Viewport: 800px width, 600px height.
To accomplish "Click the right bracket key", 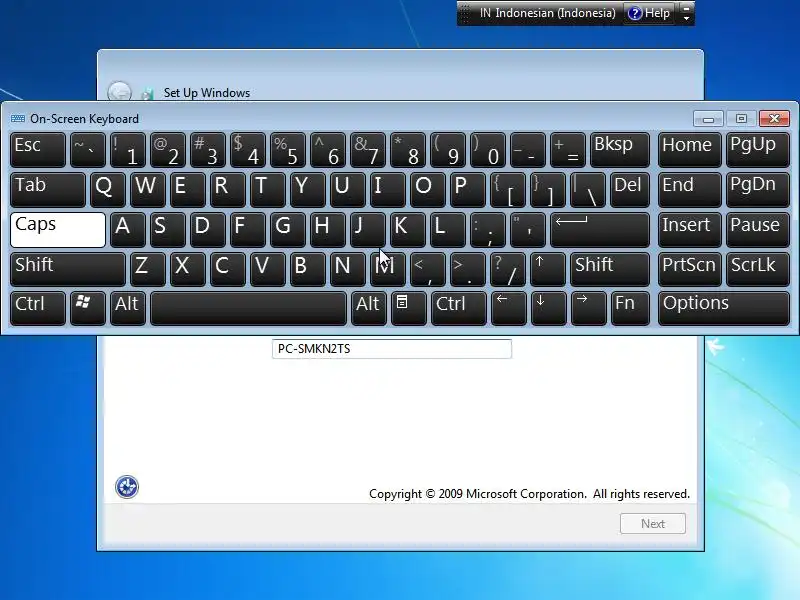I will (x=548, y=190).
